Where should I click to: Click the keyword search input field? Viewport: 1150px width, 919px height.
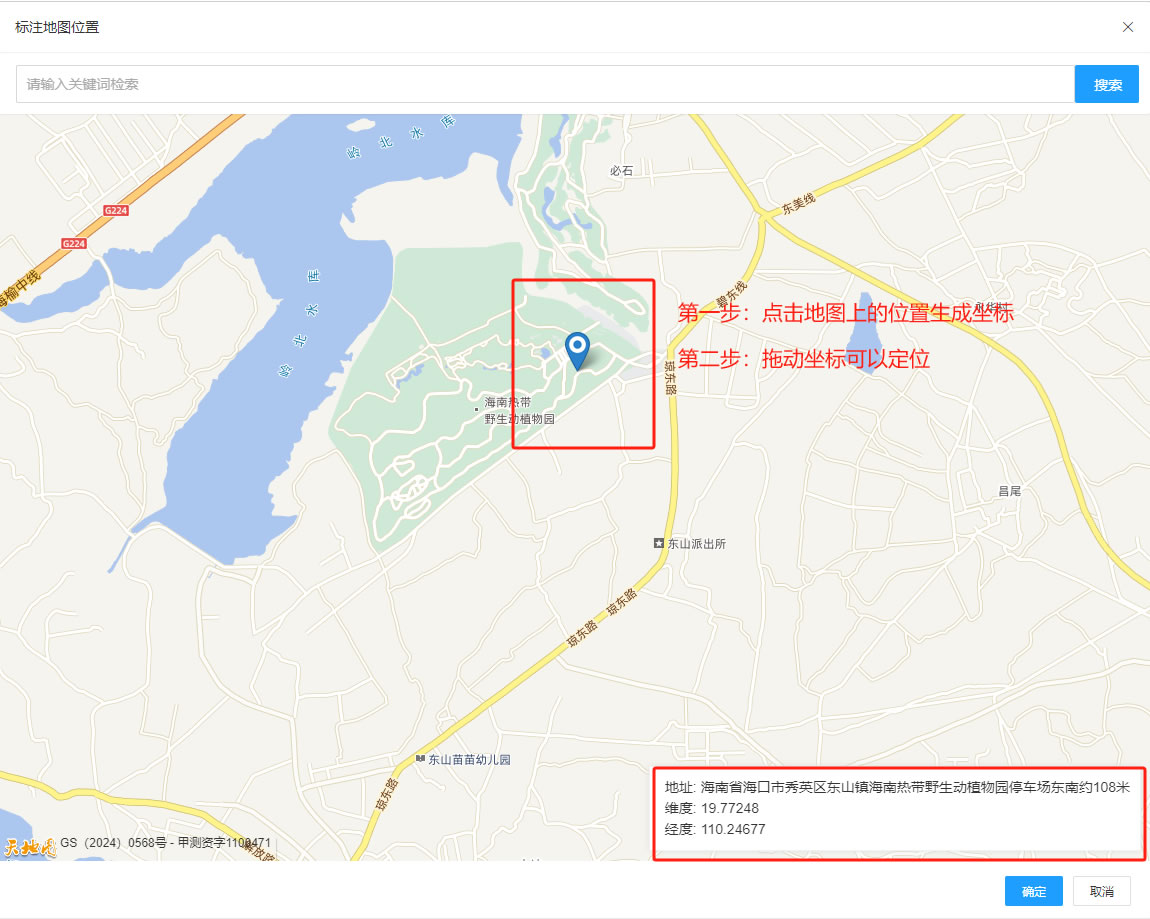click(x=545, y=85)
